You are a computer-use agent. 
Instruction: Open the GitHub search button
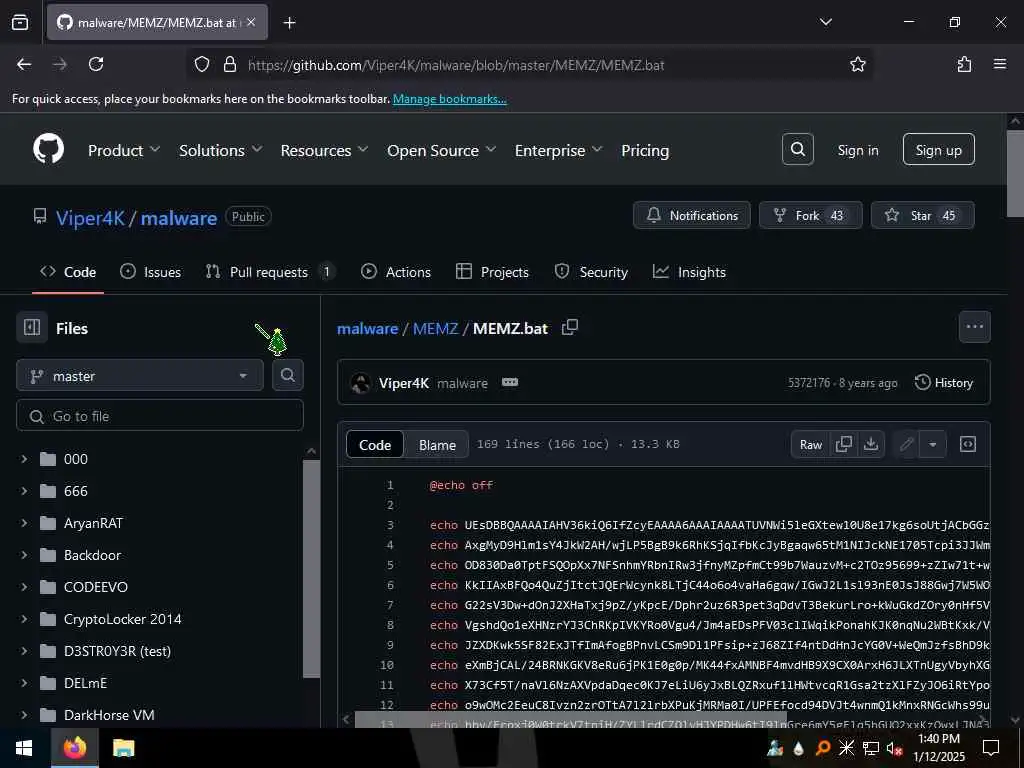point(797,150)
